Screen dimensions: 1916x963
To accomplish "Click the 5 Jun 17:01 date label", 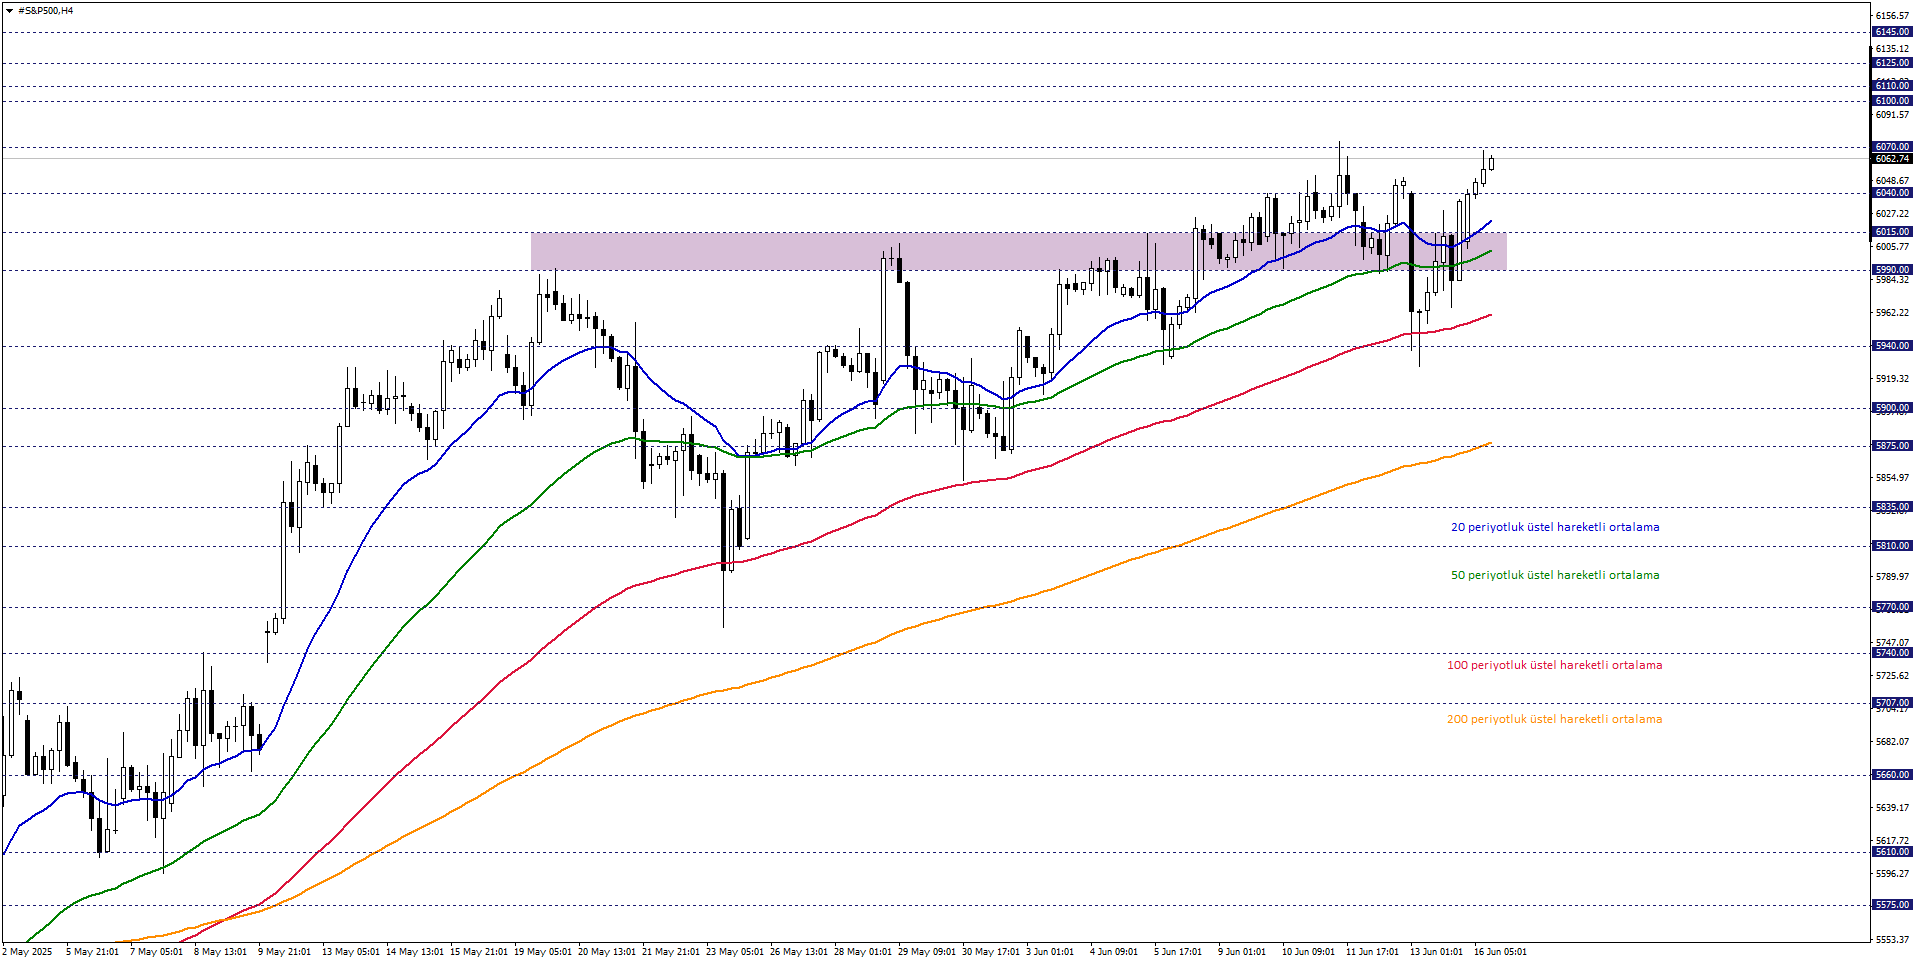I will click(1177, 952).
